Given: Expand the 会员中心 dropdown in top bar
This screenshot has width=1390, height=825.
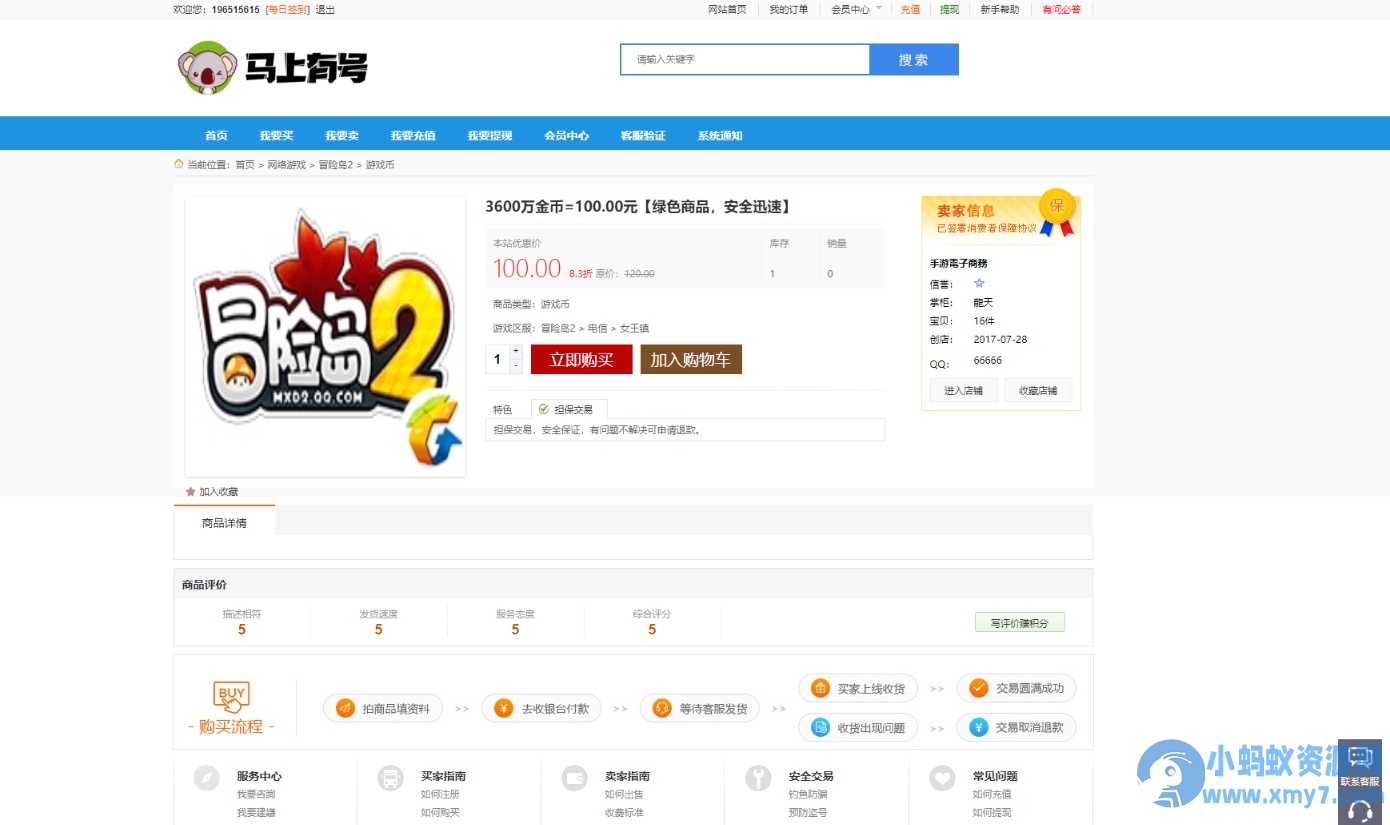Looking at the screenshot, I should point(857,9).
